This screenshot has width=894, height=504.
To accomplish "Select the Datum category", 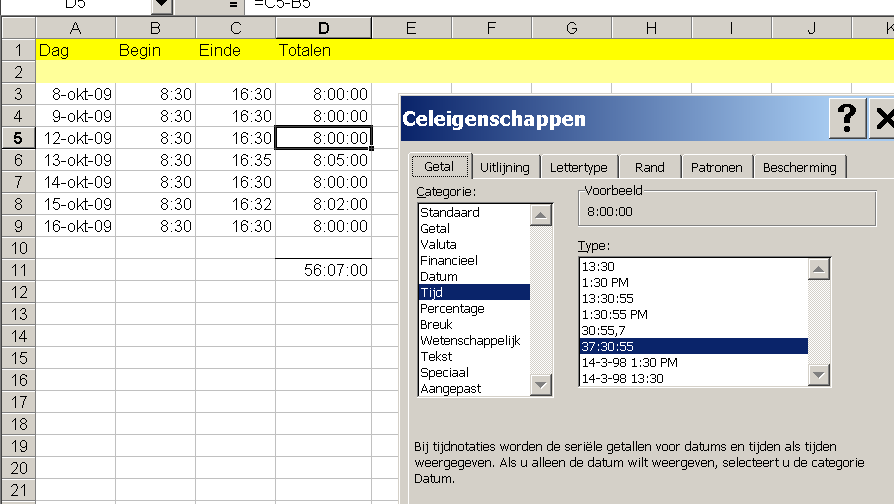I will tap(439, 276).
